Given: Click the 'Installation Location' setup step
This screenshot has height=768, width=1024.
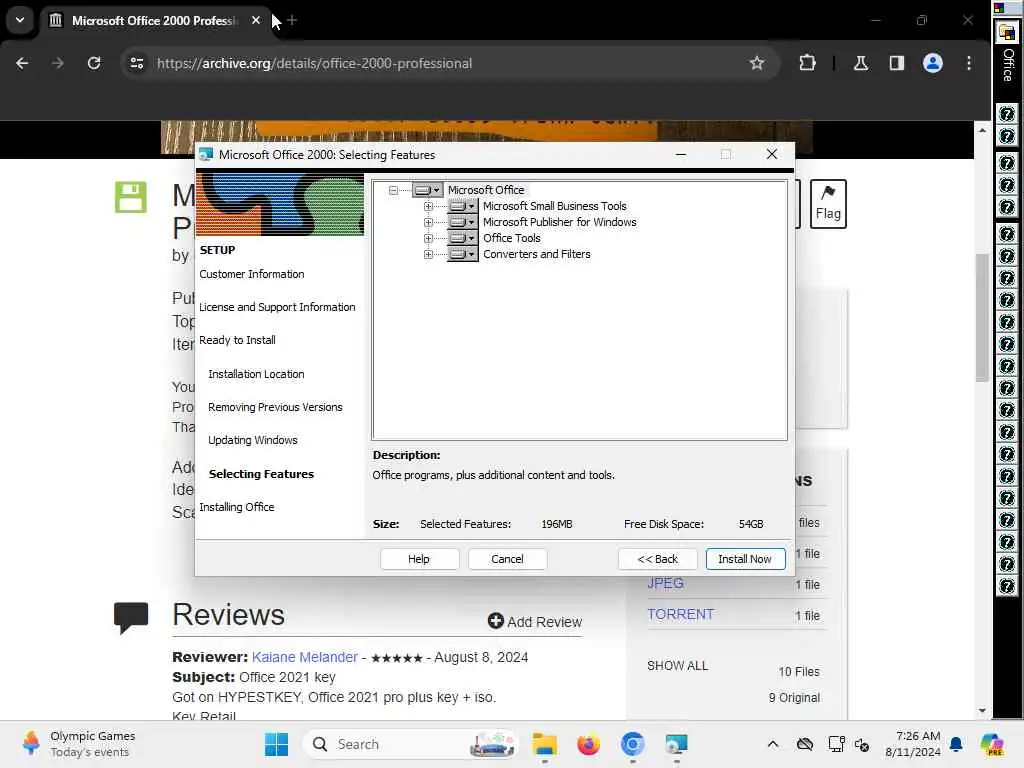Looking at the screenshot, I should [256, 374].
